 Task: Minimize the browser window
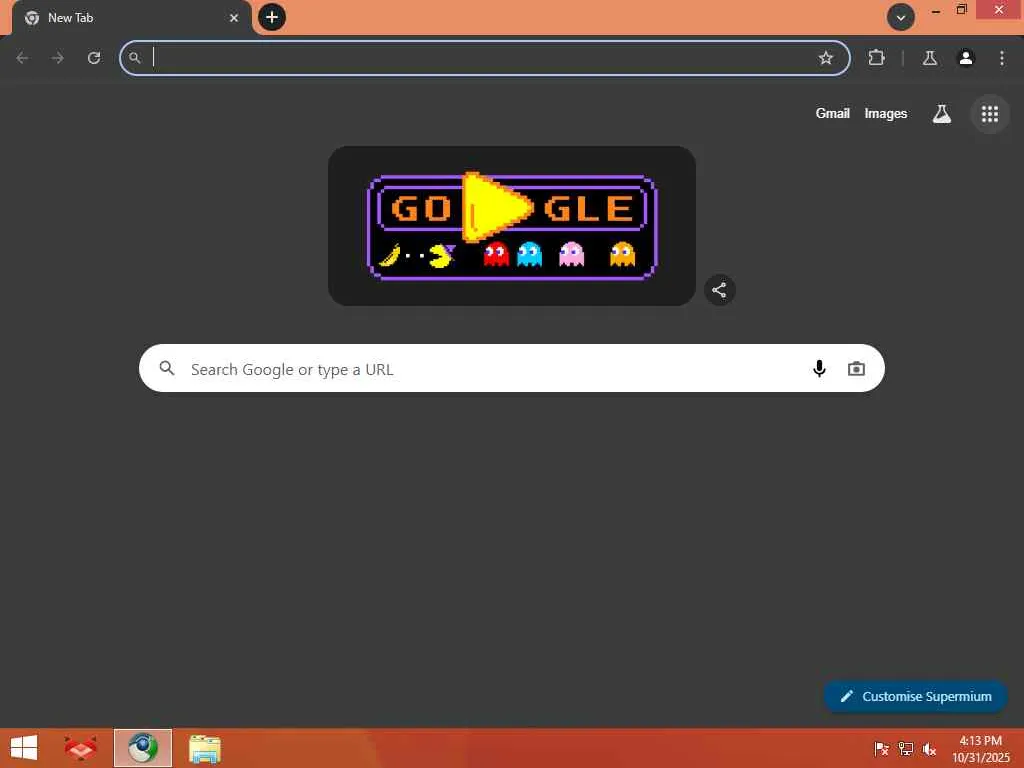click(x=935, y=10)
